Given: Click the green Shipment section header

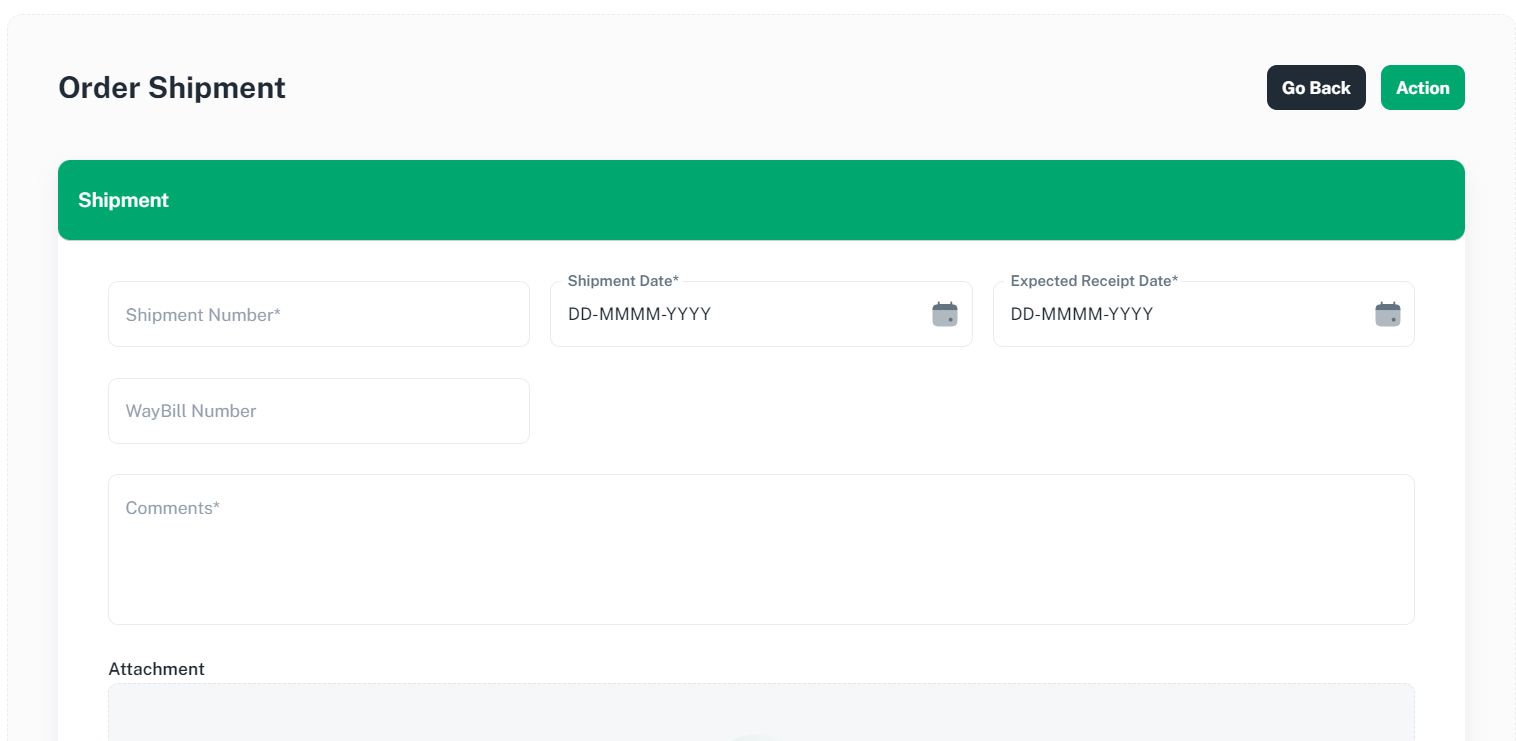Looking at the screenshot, I should [760, 200].
